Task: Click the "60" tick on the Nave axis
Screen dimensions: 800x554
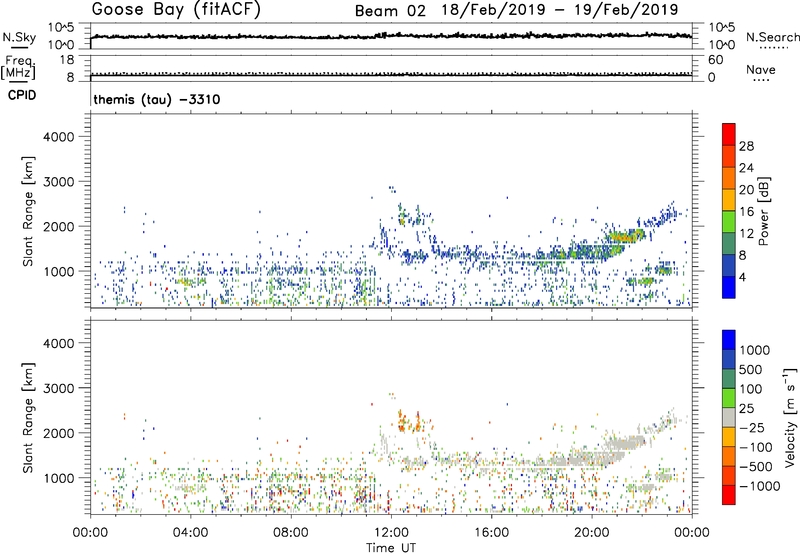Action: (x=715, y=60)
